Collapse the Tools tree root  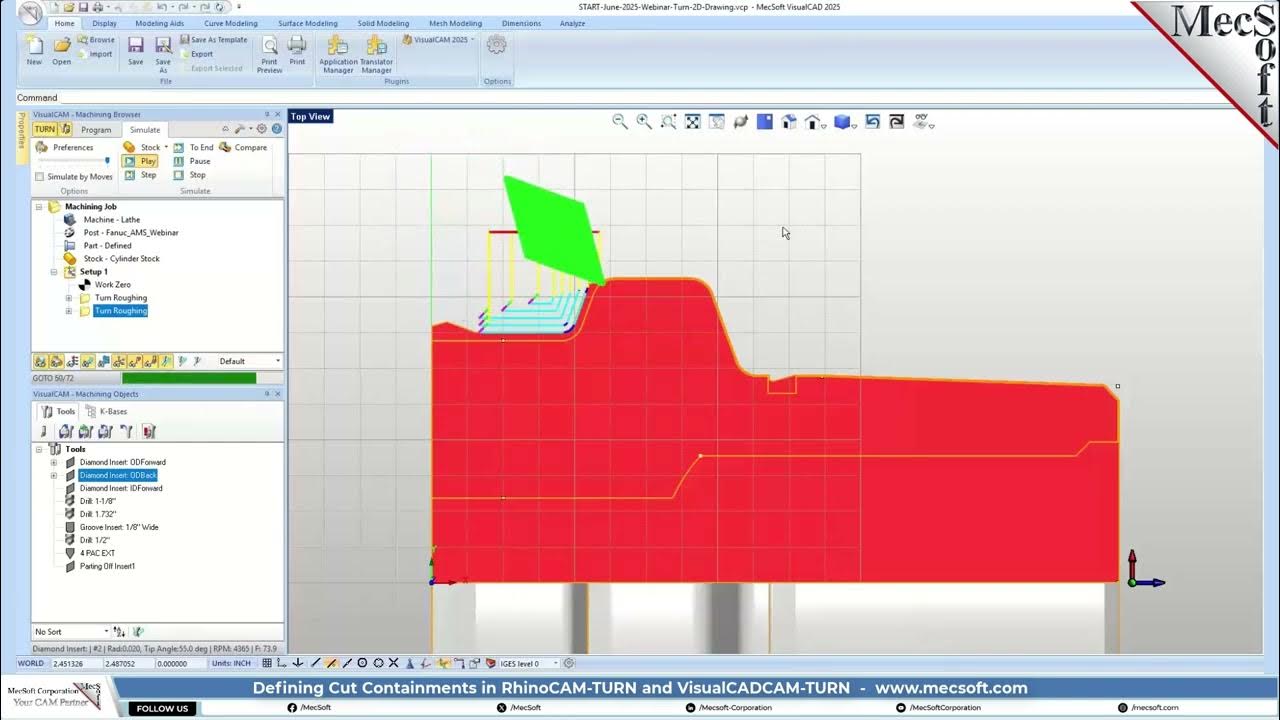pos(39,450)
